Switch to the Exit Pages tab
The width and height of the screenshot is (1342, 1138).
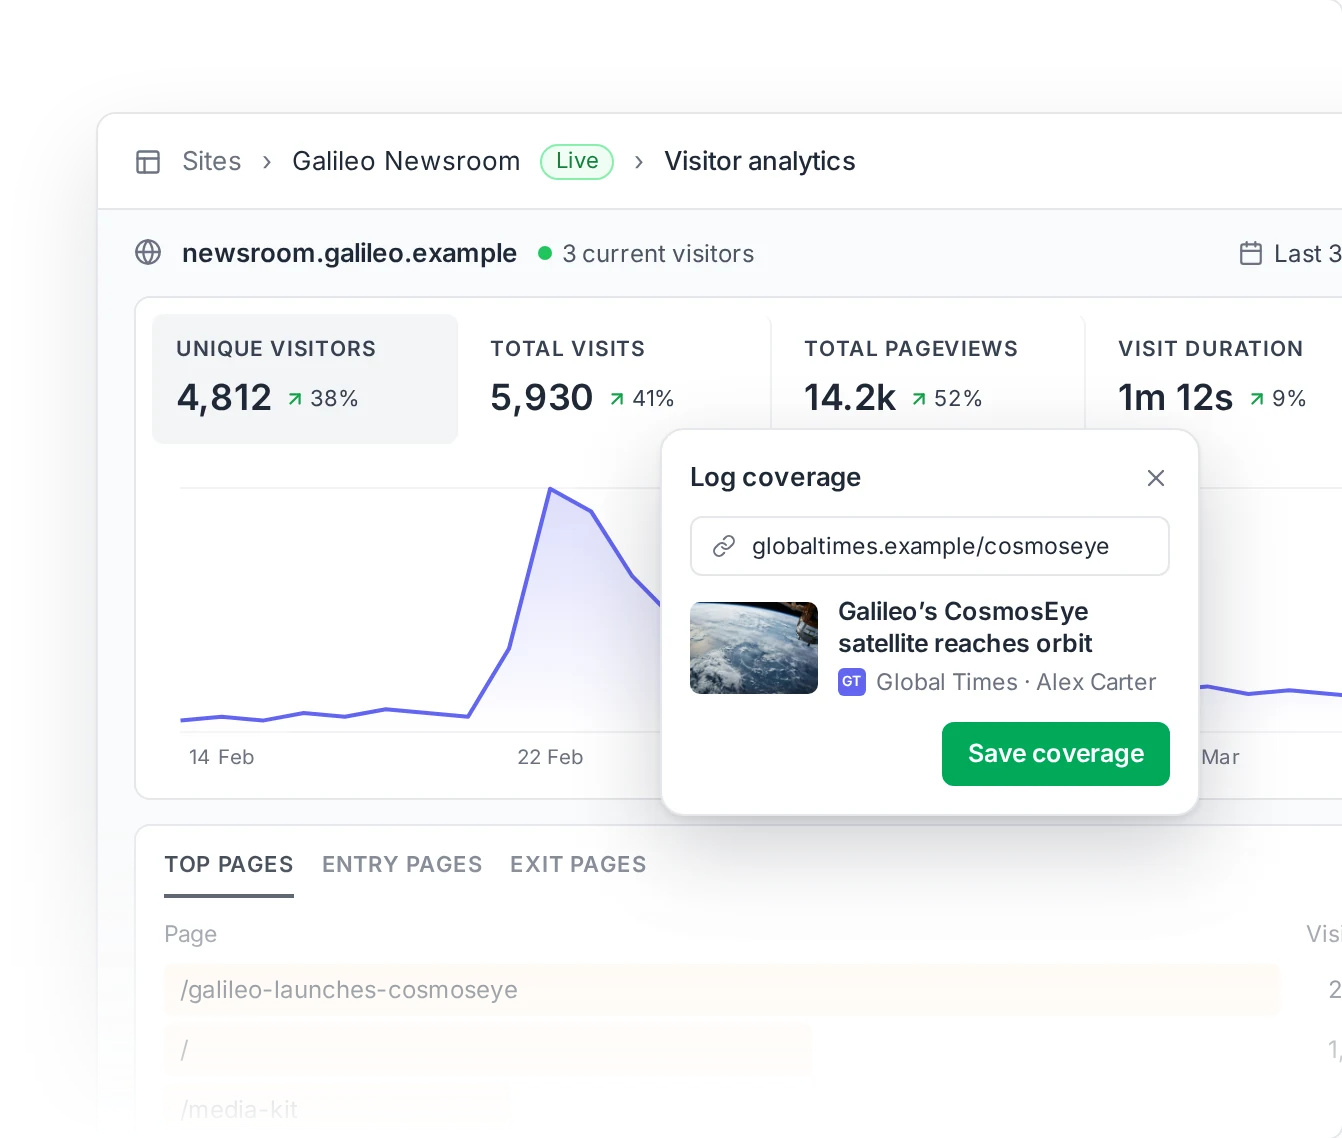(x=578, y=865)
